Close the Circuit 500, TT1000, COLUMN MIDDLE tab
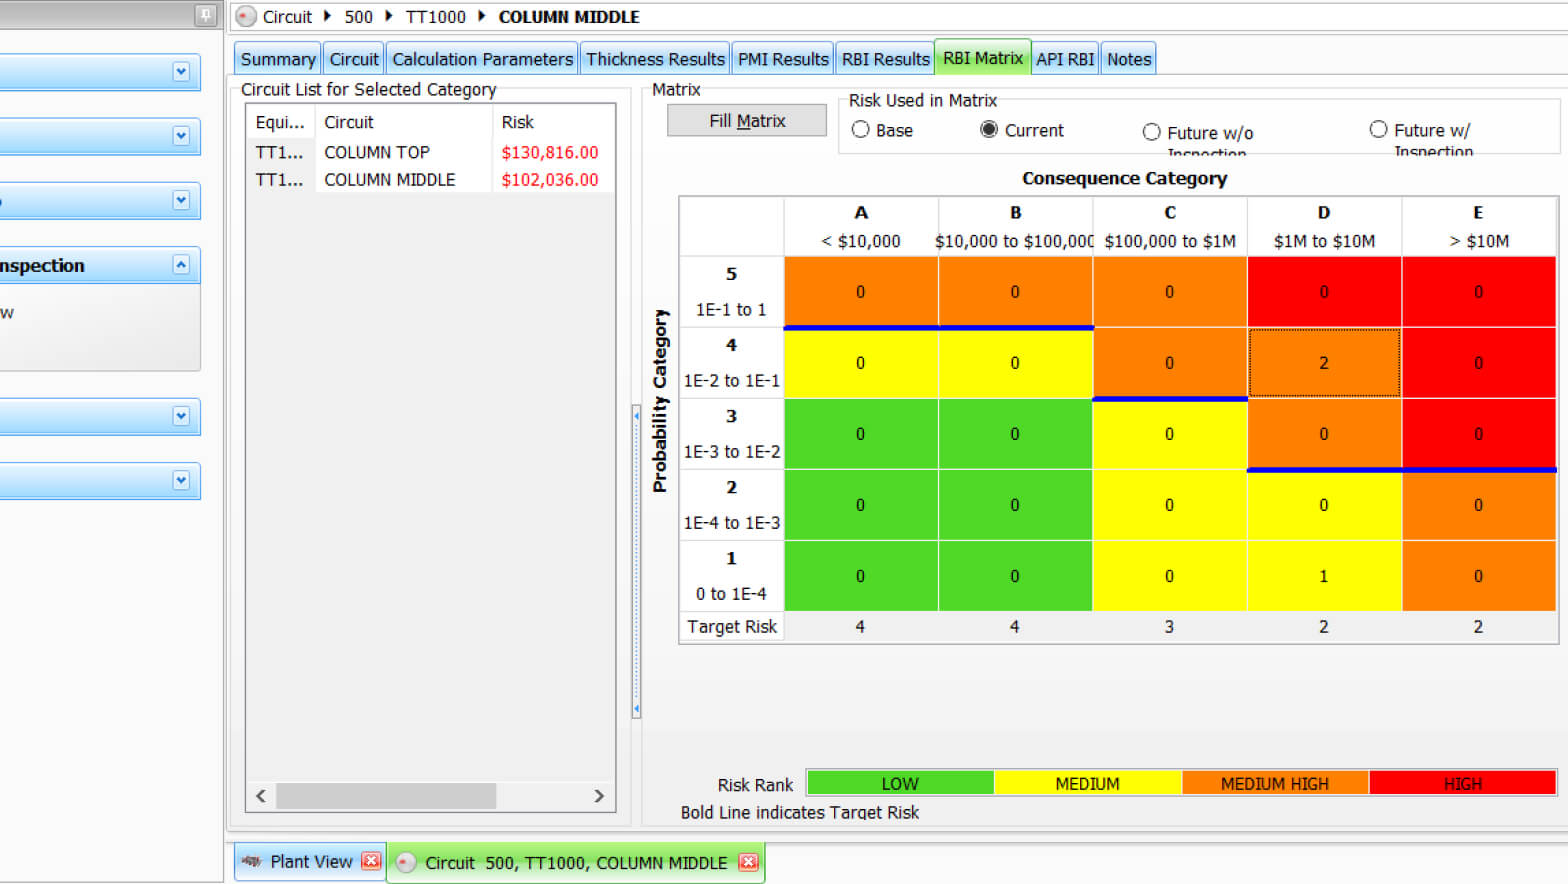1568x884 pixels. click(x=748, y=862)
